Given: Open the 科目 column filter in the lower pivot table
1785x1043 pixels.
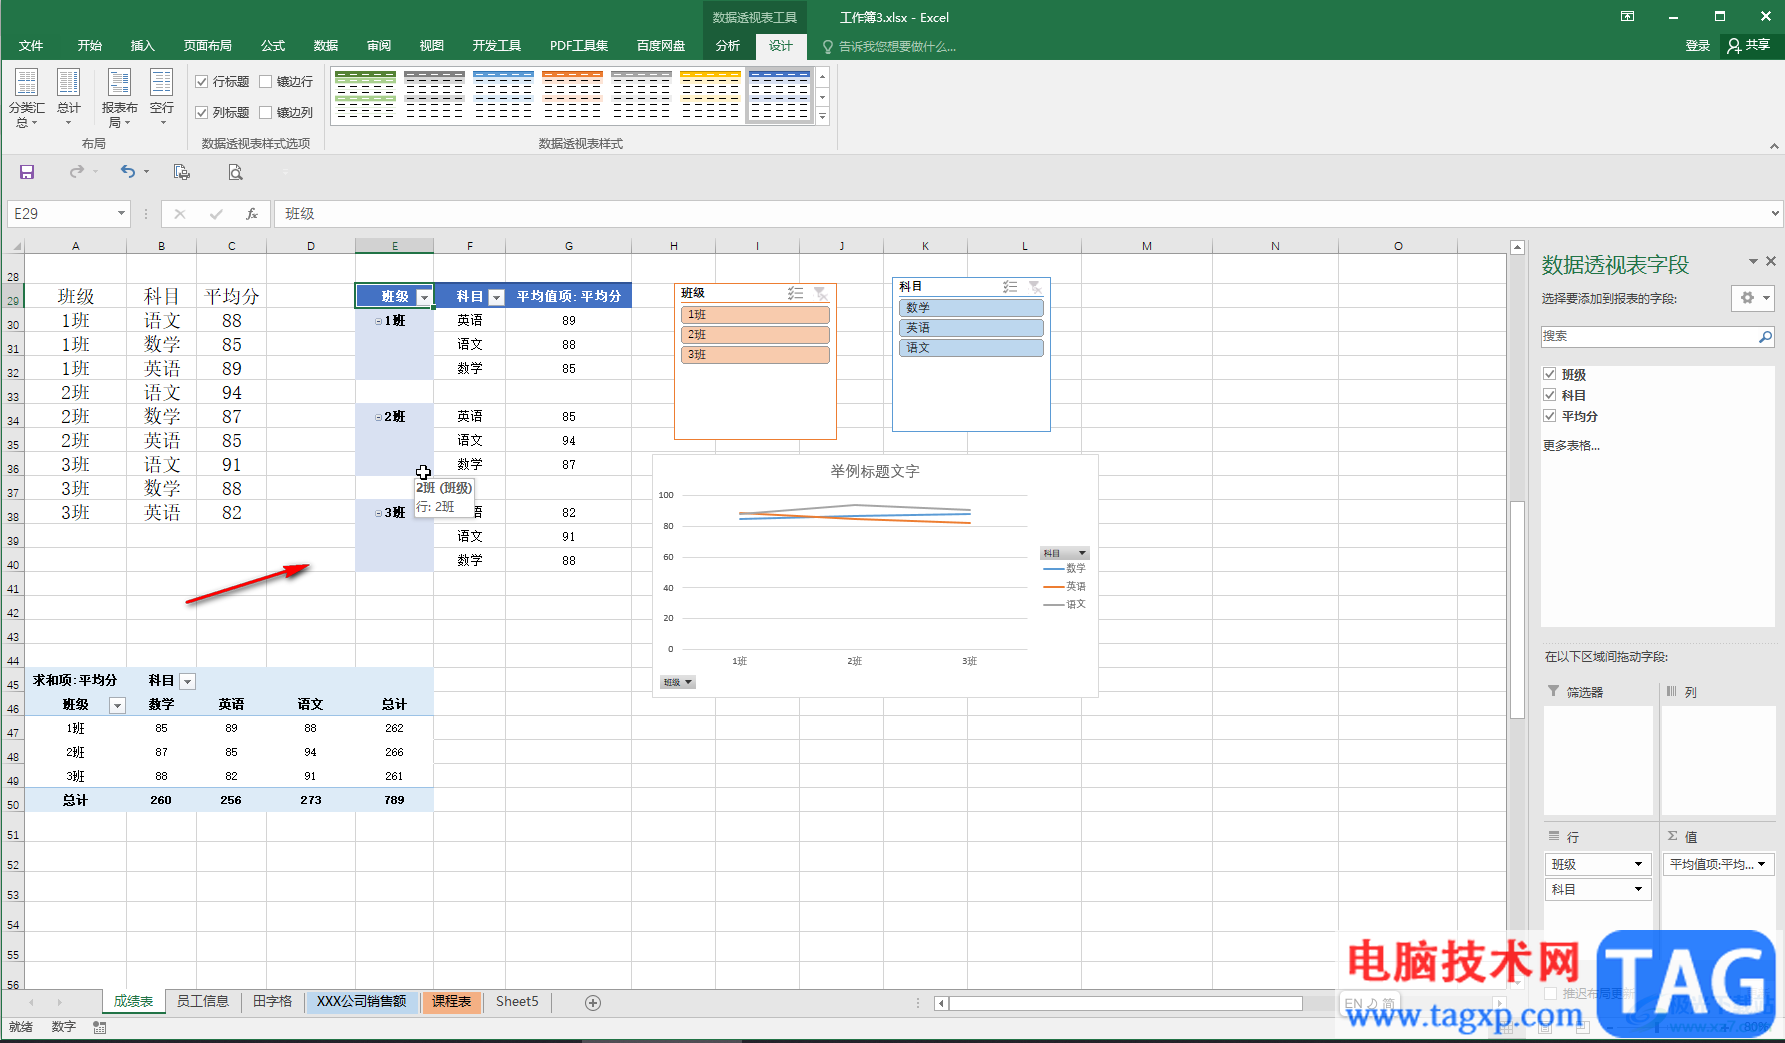Looking at the screenshot, I should 187,681.
